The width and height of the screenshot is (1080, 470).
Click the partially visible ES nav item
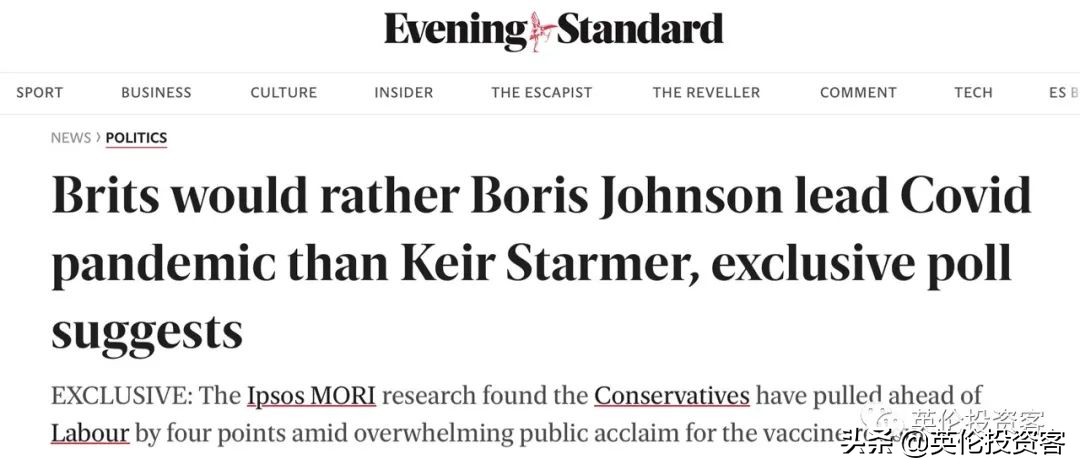1063,92
